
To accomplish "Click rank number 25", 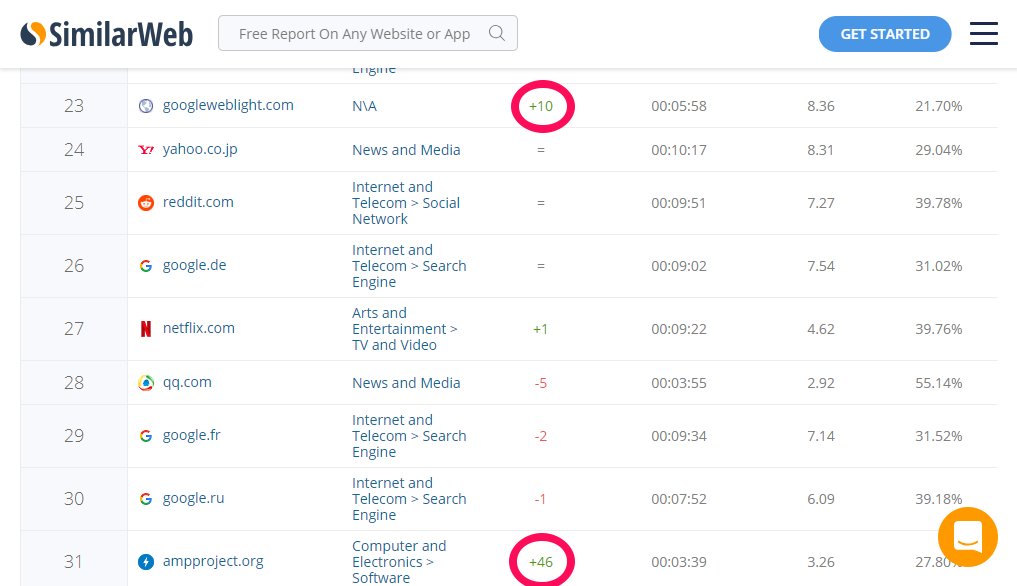I will pos(74,203).
